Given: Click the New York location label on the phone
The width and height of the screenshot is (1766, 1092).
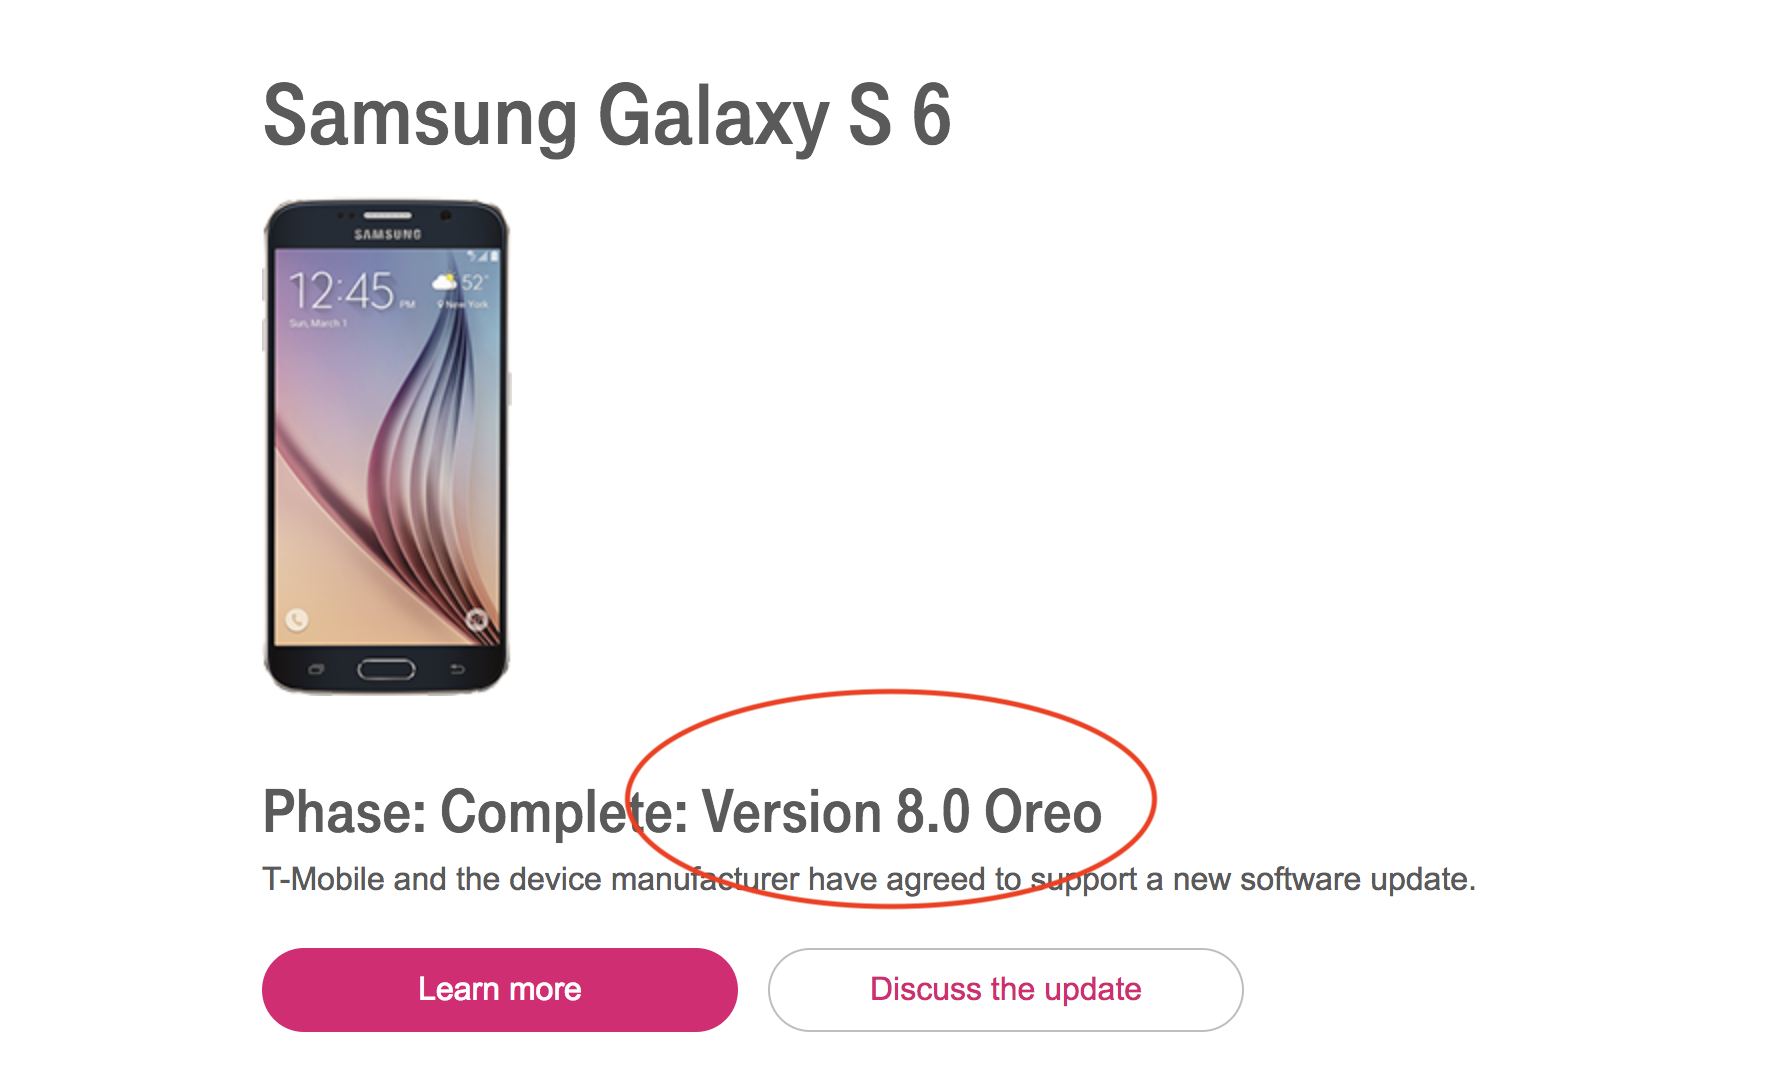Looking at the screenshot, I should tap(464, 304).
